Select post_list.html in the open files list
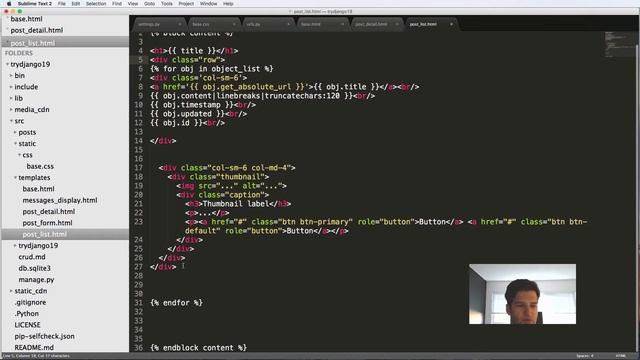Viewport: 640px width, 360px height. [33, 43]
